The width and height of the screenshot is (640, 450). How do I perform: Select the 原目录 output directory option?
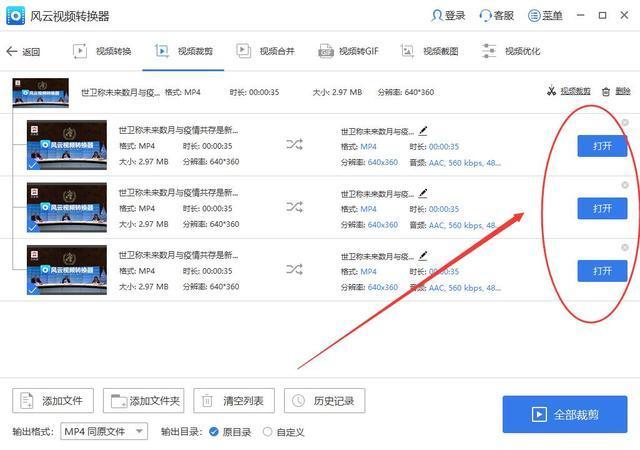click(x=230, y=432)
